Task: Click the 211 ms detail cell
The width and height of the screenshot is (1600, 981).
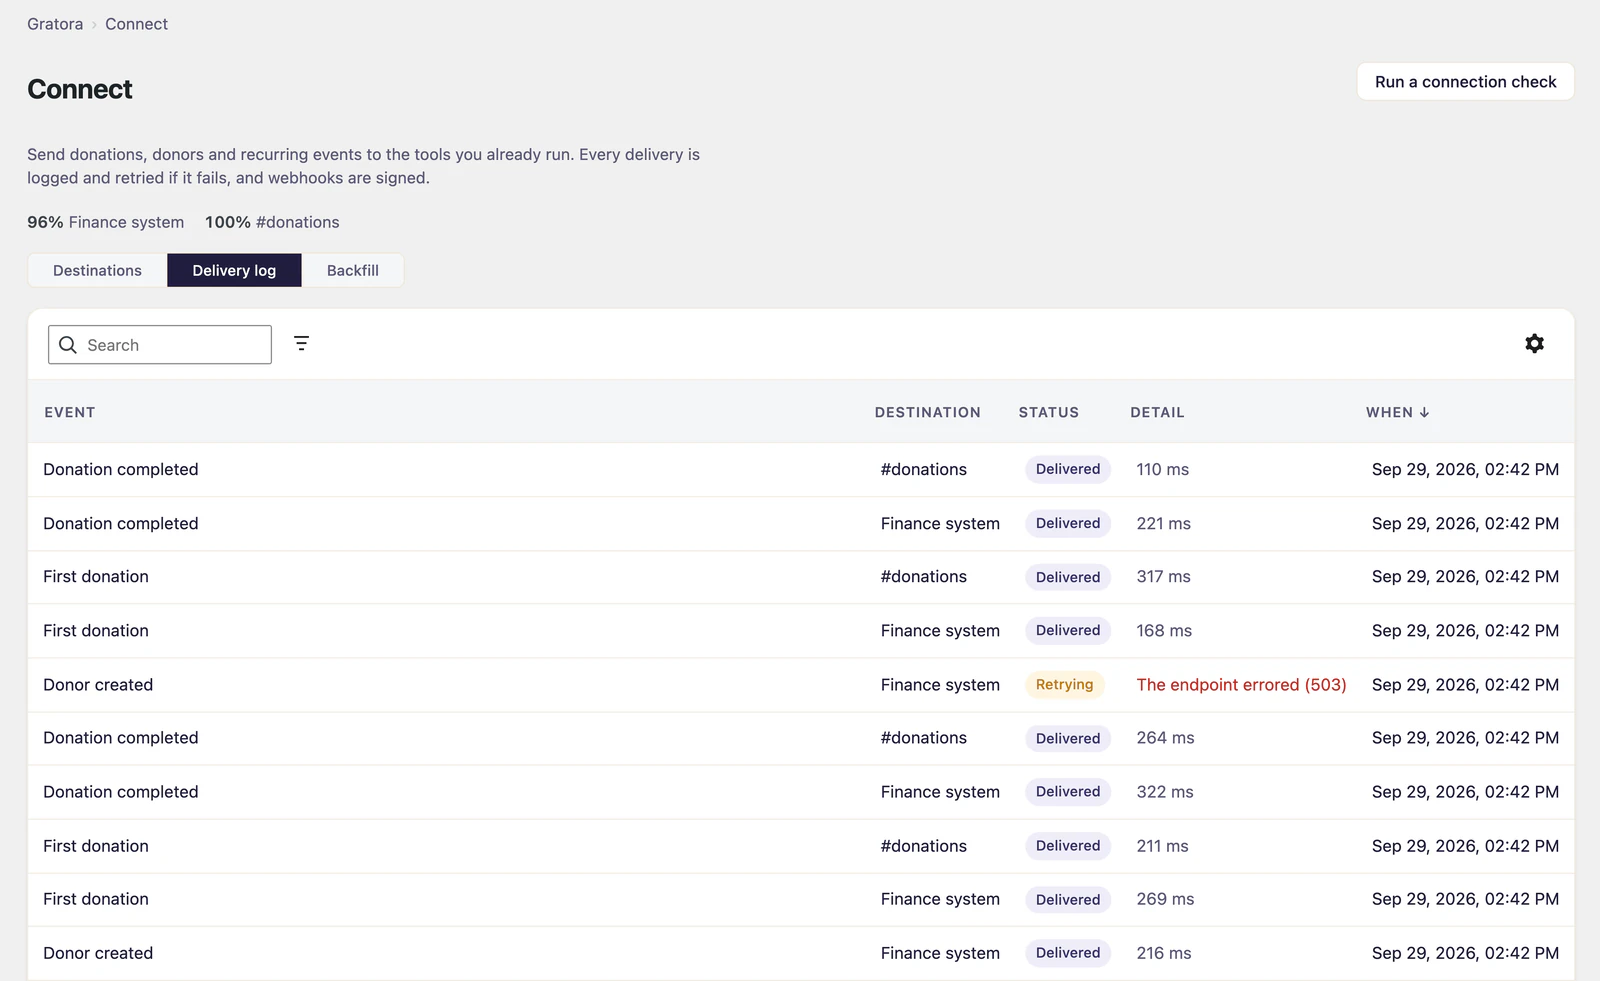Action: [x=1162, y=846]
